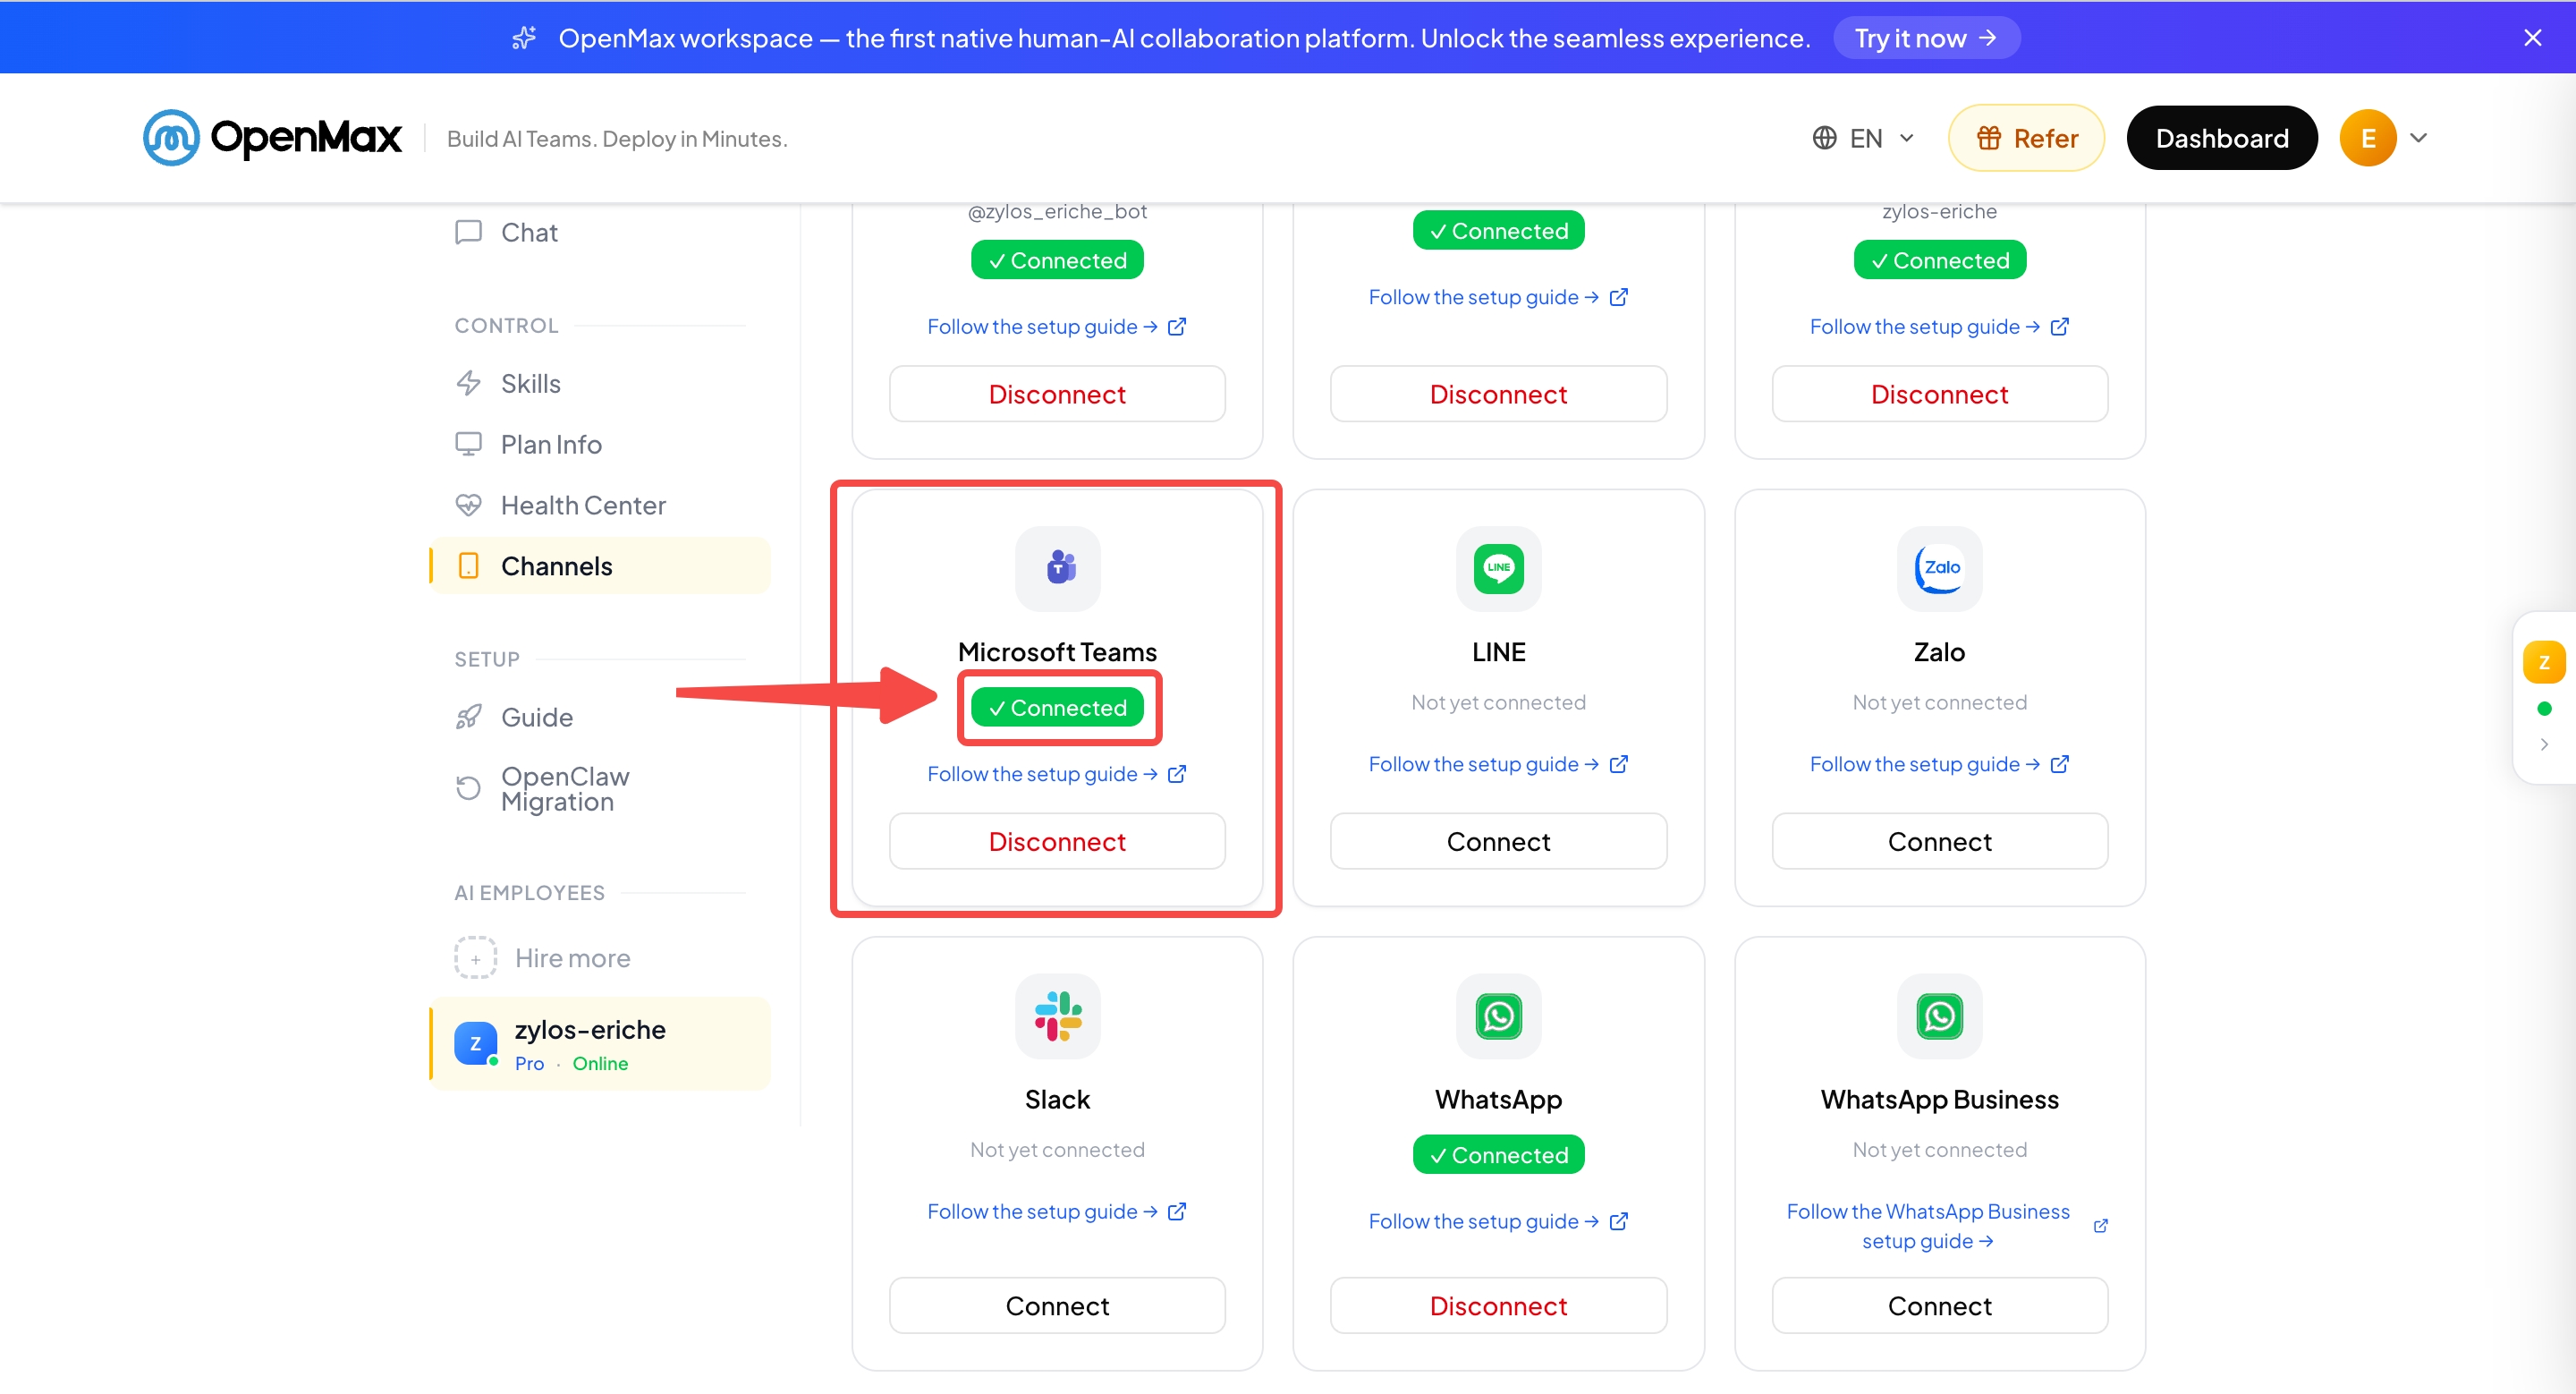The width and height of the screenshot is (2576, 1394).
Task: Click the floating yellow Z widget icon
Action: pyautogui.click(x=2543, y=662)
